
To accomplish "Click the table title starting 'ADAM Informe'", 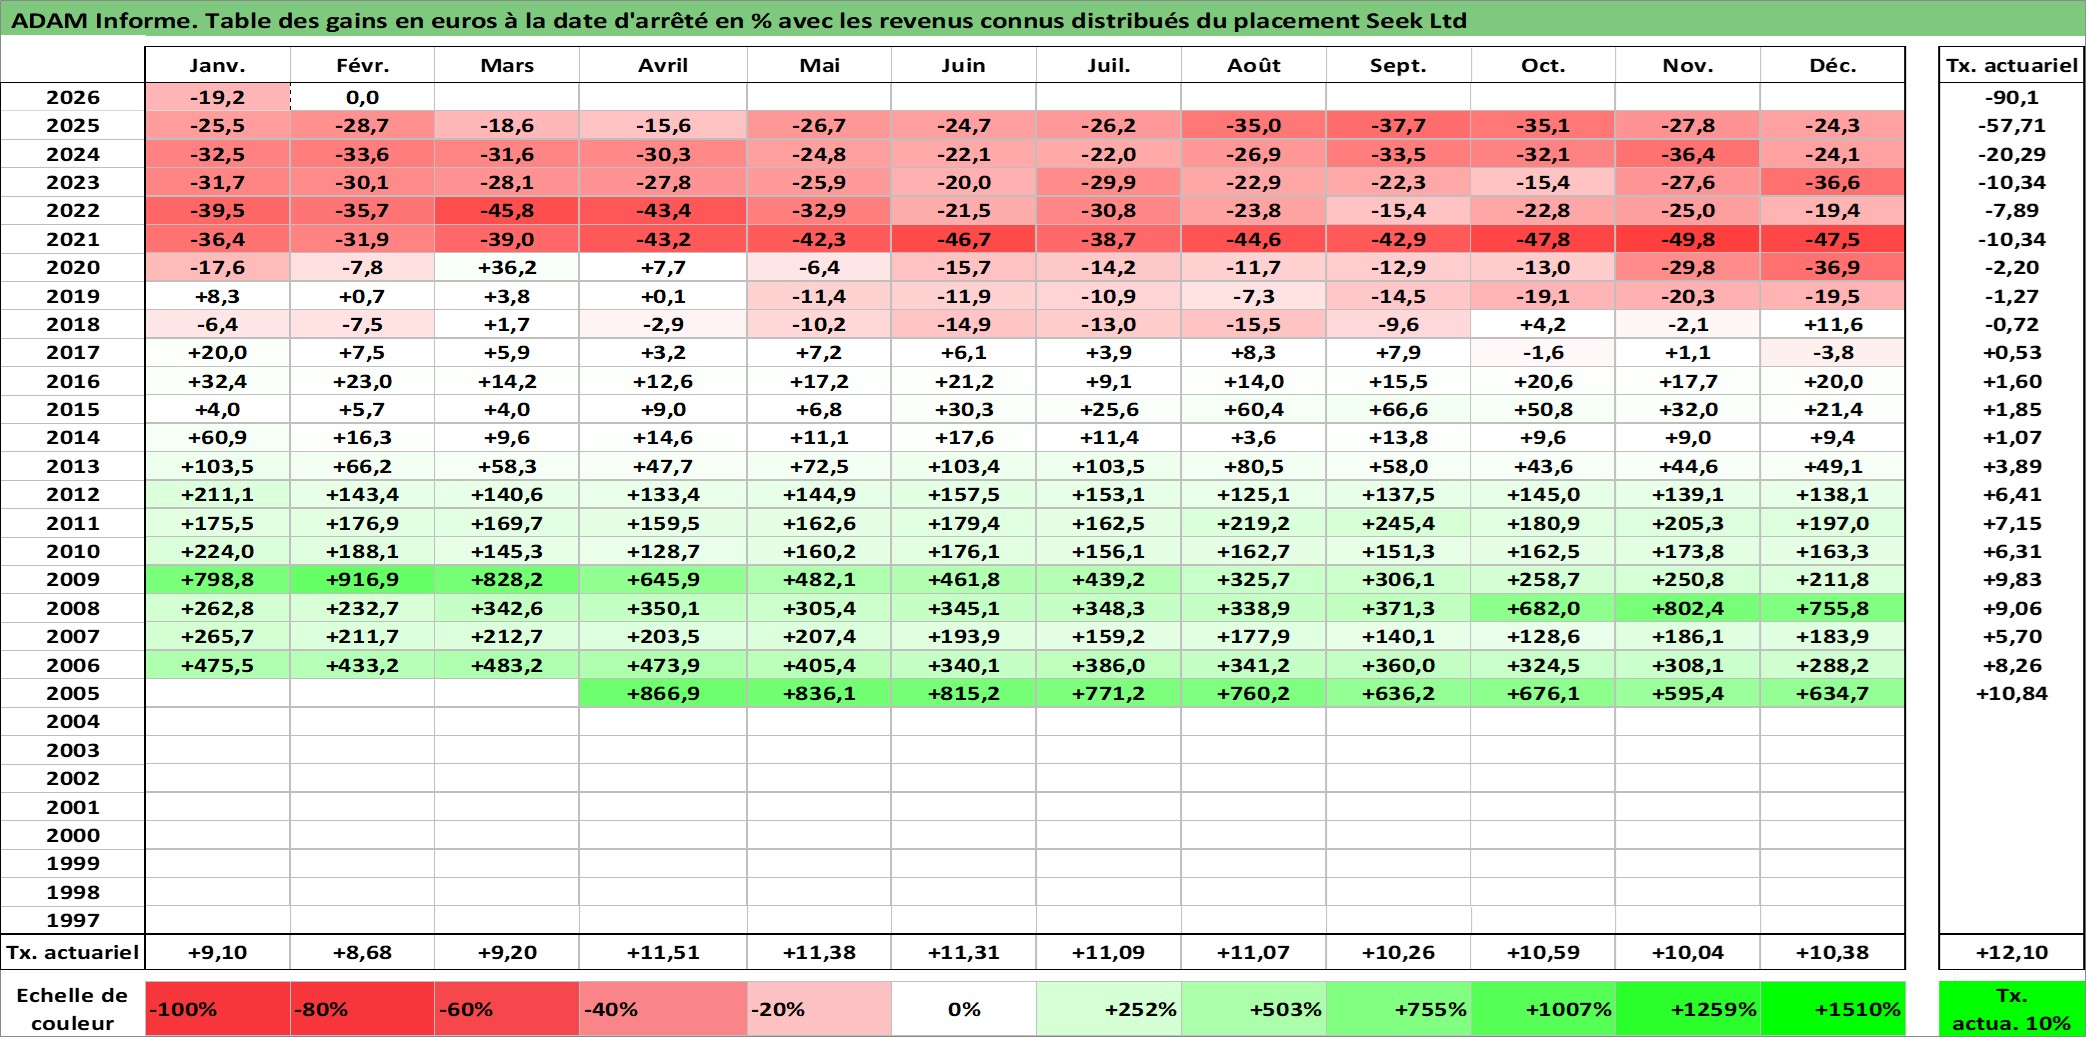I will (x=739, y=20).
